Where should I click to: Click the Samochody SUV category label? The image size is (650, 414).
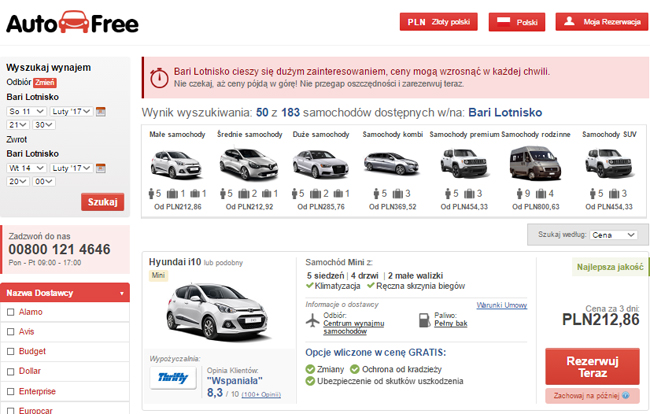coord(609,134)
